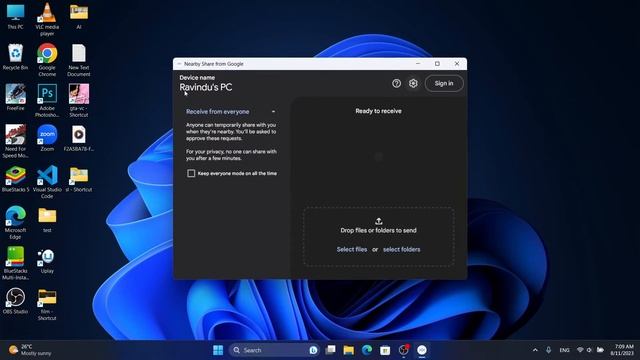
Task: Show hidden system tray icons
Action: [x=535, y=350]
